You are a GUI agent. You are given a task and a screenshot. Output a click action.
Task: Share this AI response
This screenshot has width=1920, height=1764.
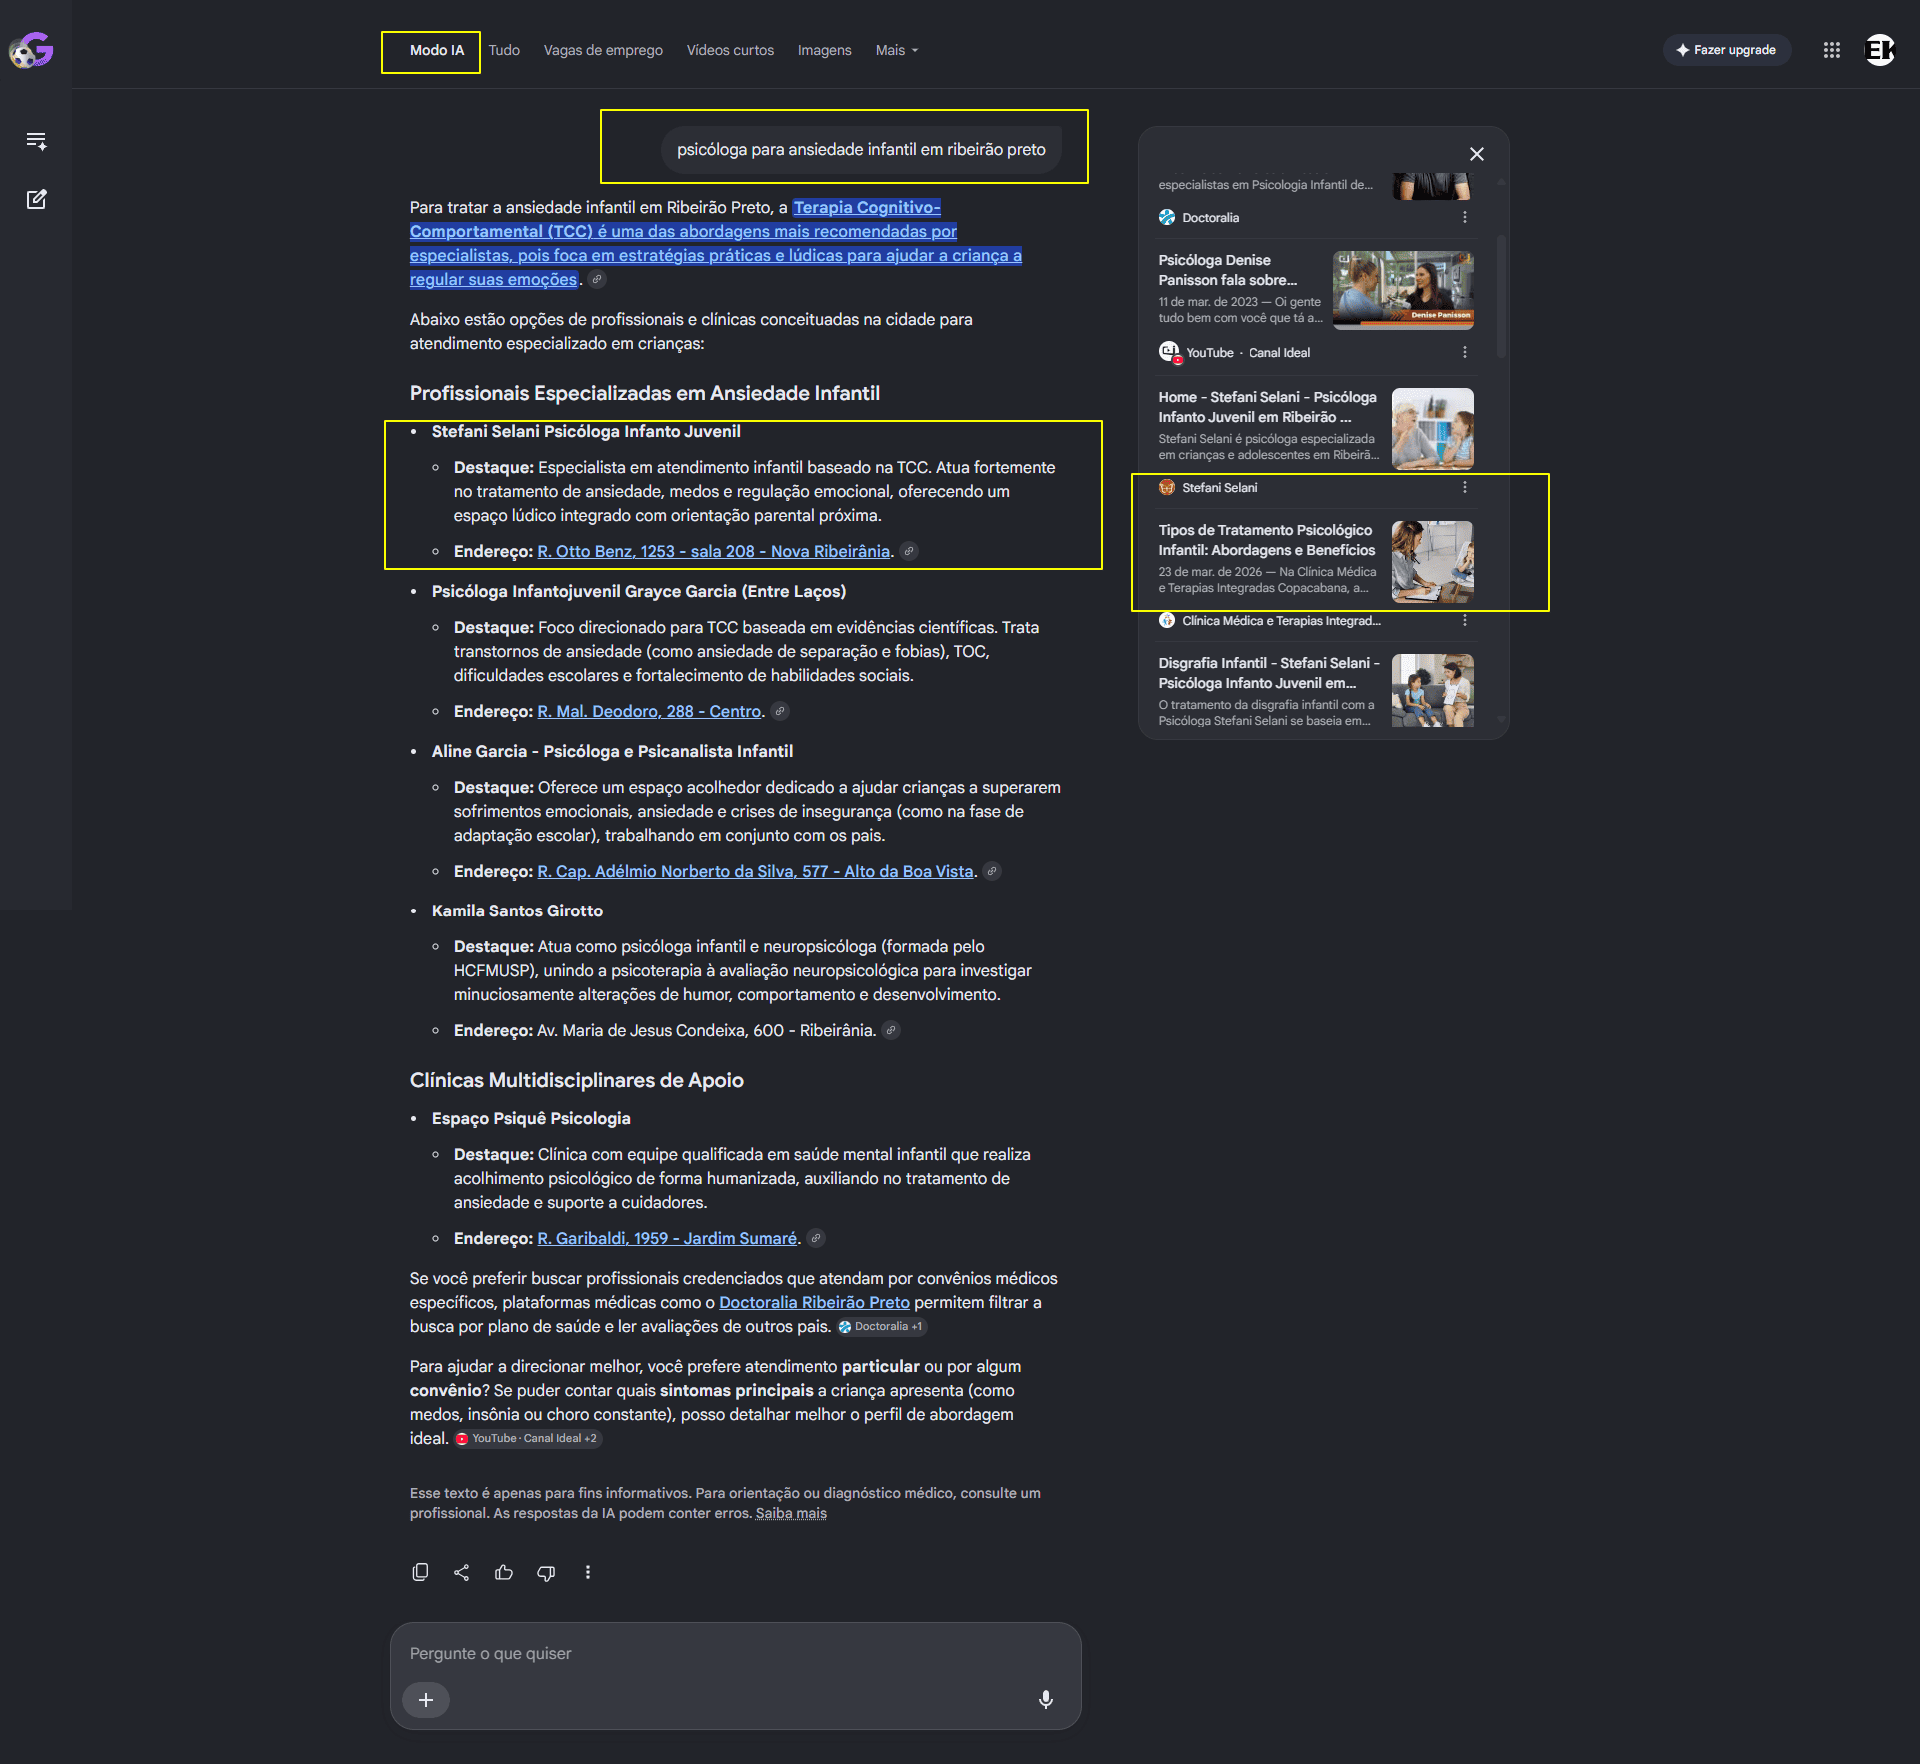coord(461,1572)
